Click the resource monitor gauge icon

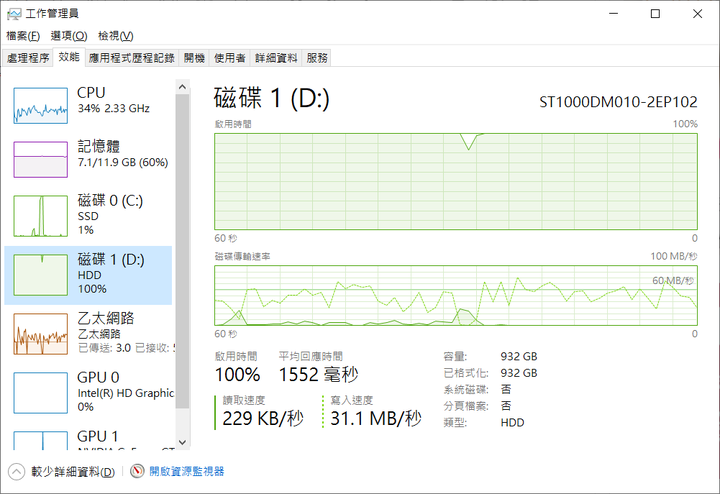[x=137, y=471]
